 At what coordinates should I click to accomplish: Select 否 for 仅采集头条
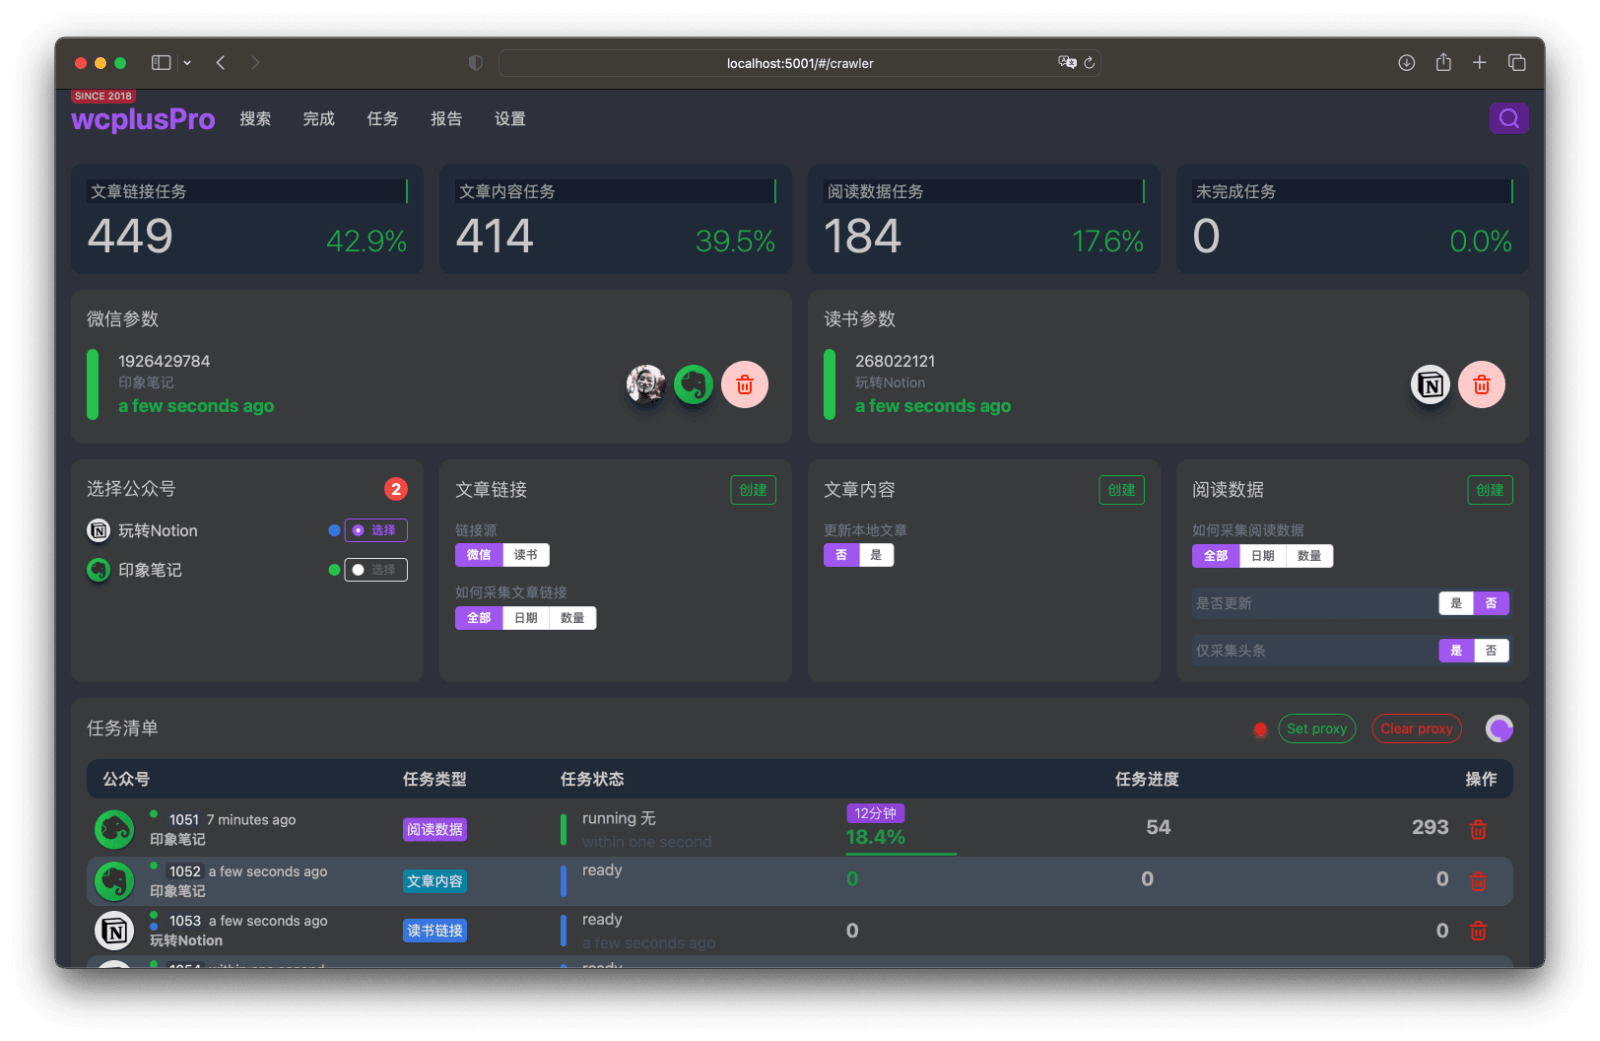1491,650
